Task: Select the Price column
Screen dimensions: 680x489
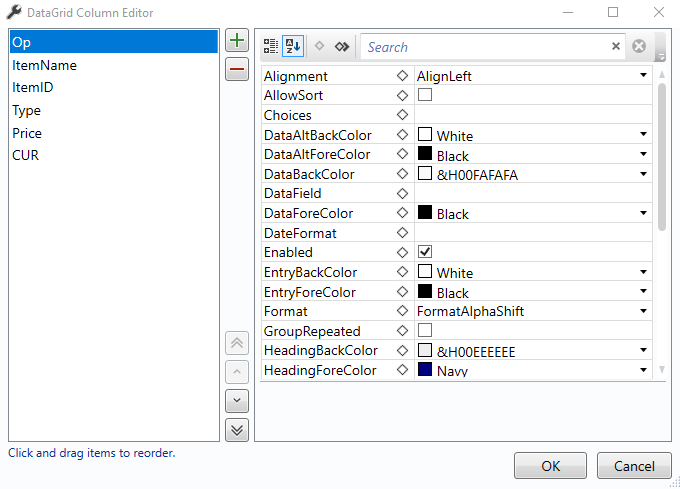Action: coord(114,133)
